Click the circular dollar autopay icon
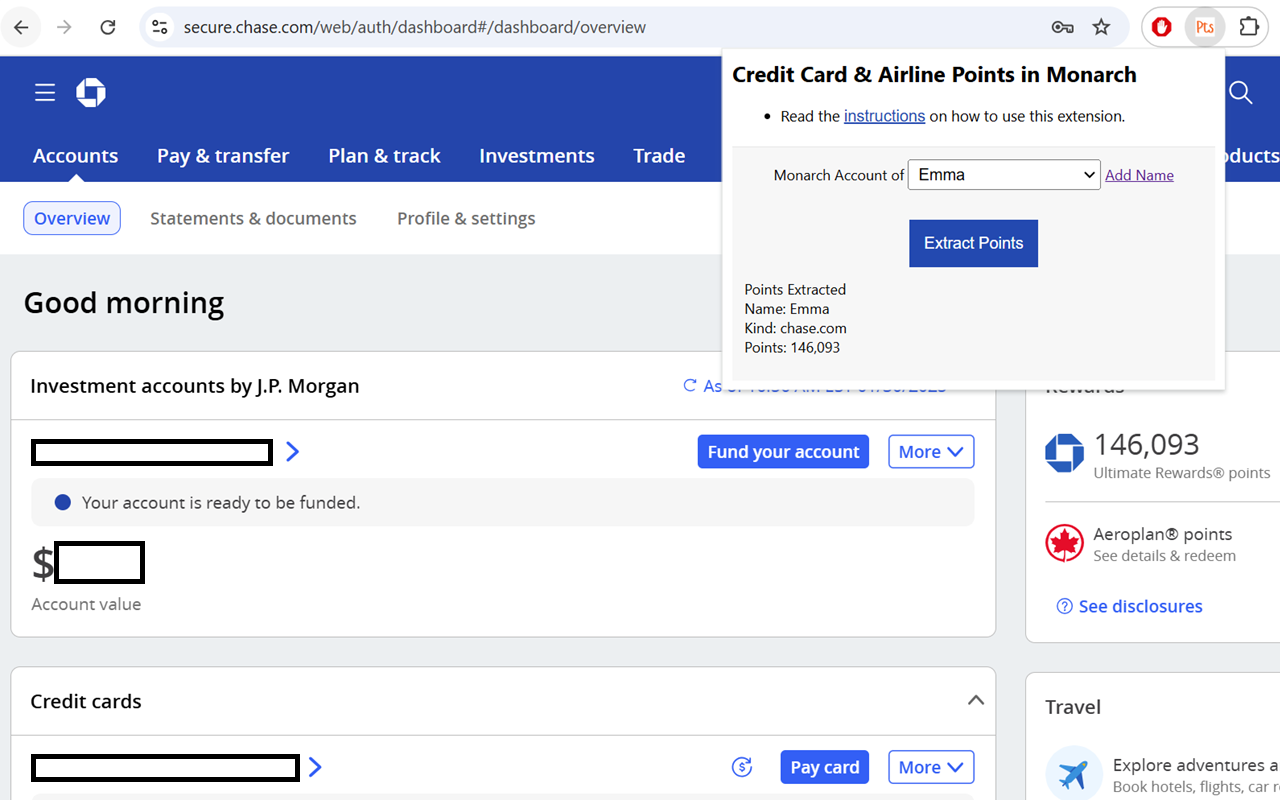This screenshot has height=800, width=1280. (x=742, y=767)
